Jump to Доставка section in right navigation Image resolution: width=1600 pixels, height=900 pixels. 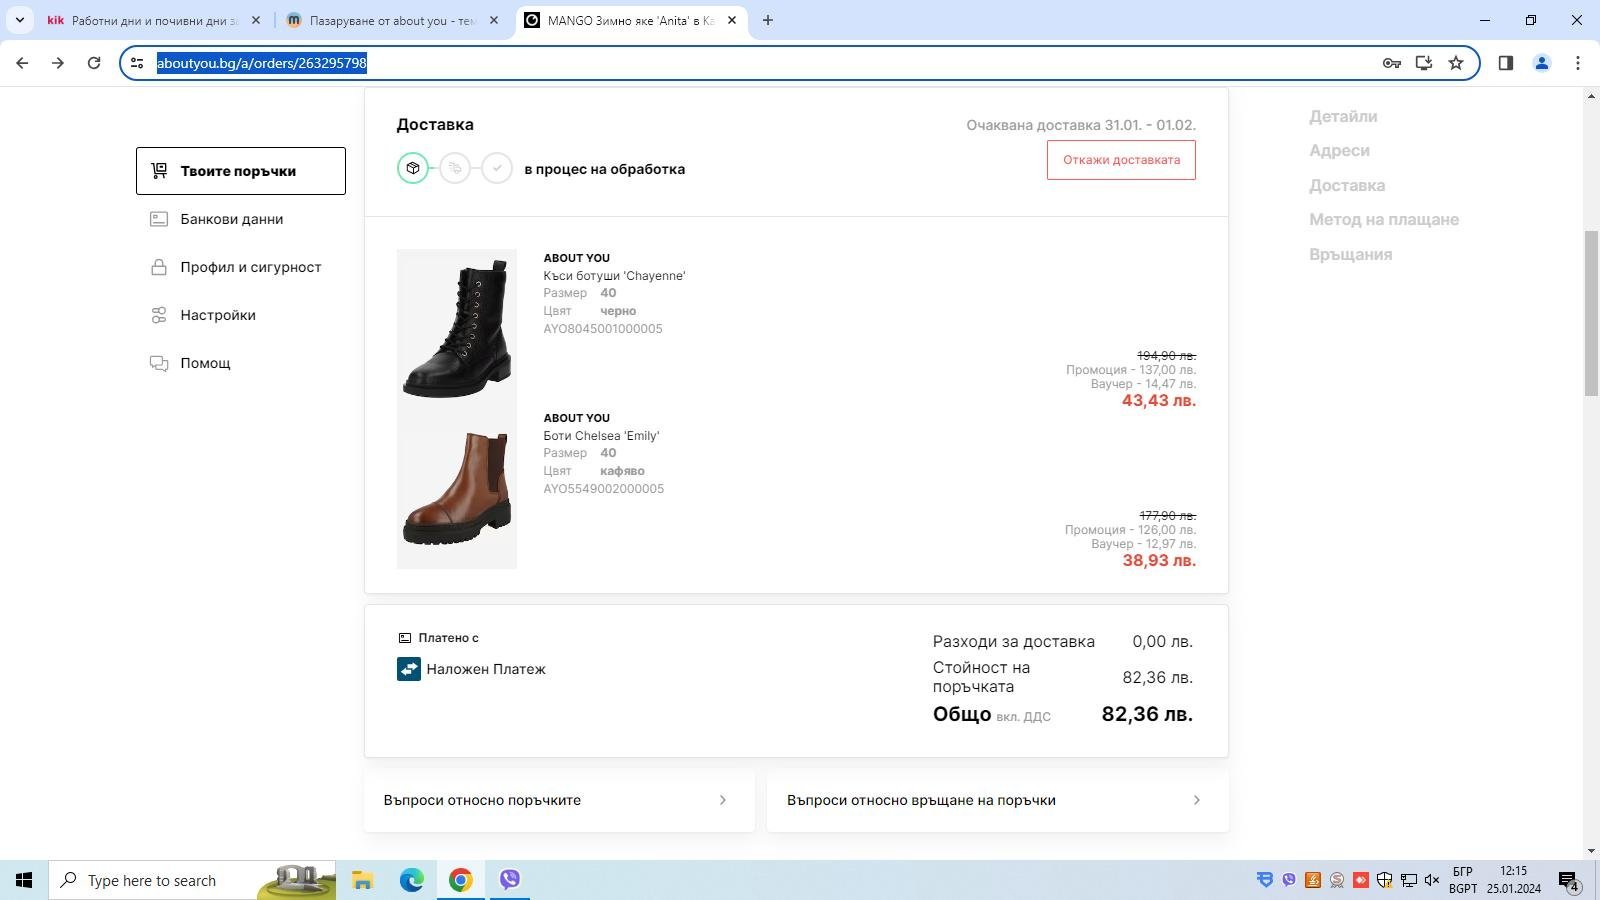click(1347, 185)
